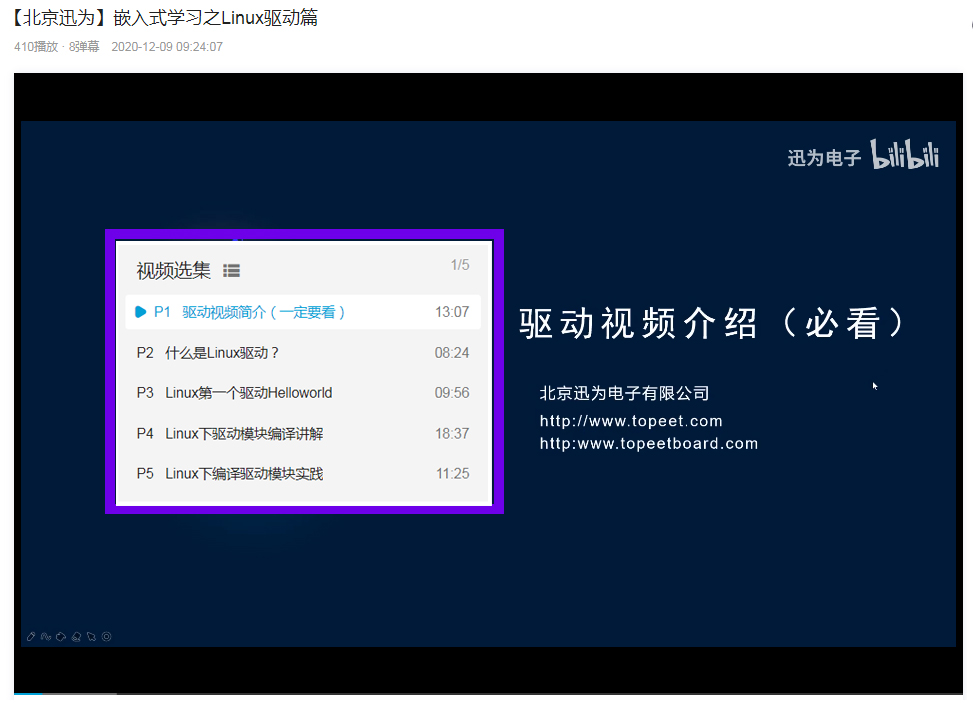Select P3 Linux第一个驱动Helloworld

pyautogui.click(x=250, y=392)
